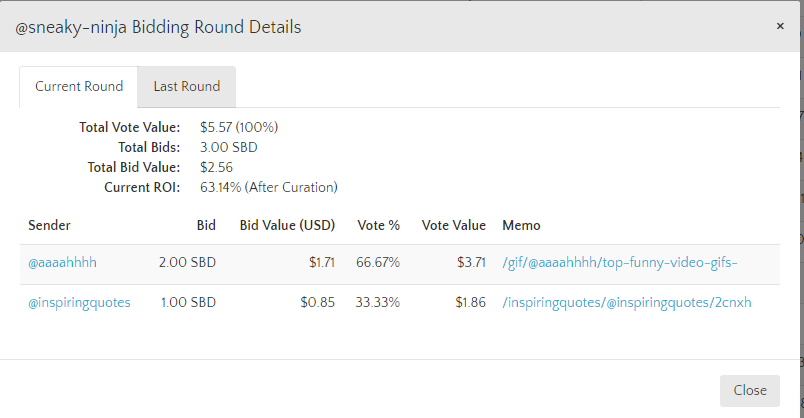804x418 pixels.
Task: Click the Vote % column header
Action: 379,225
